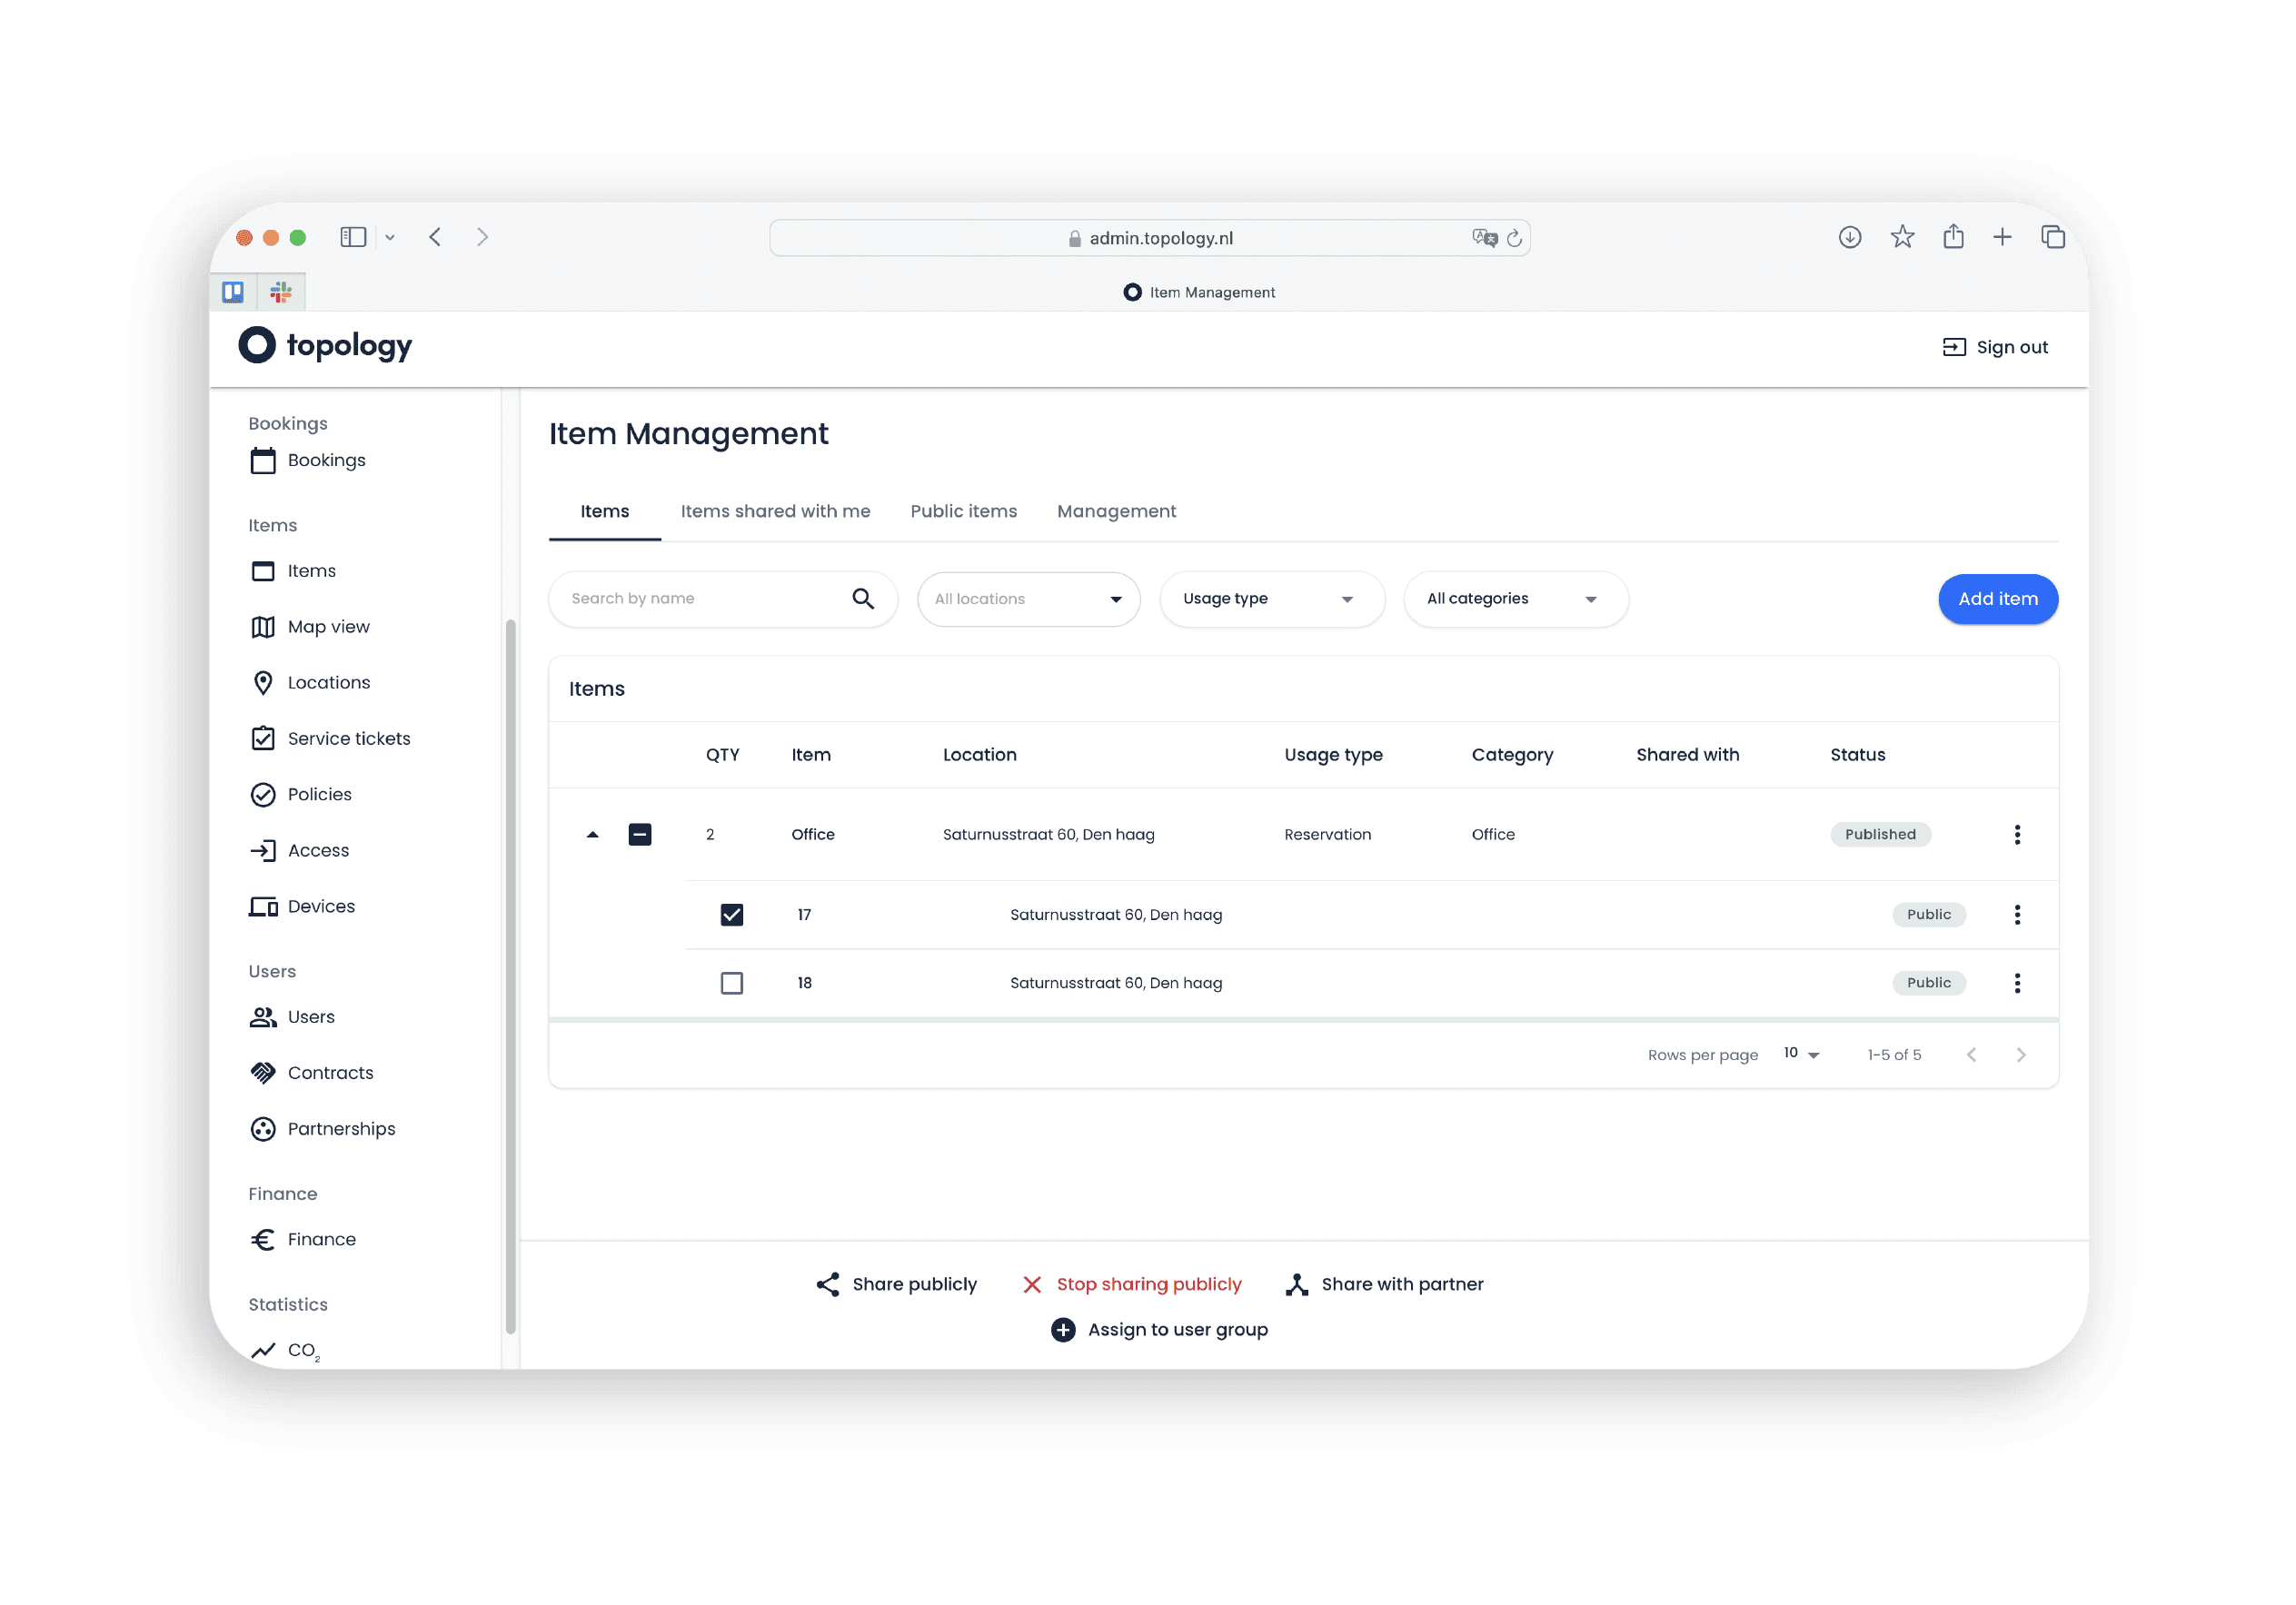Click the Contracts handshake icon
This screenshot has width=2296, height=1605.
[263, 1073]
